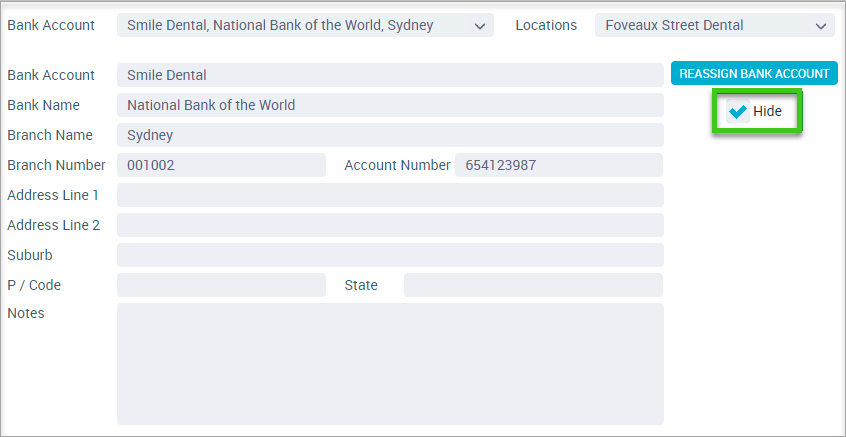Select the Address Line 2 field

tap(390, 225)
